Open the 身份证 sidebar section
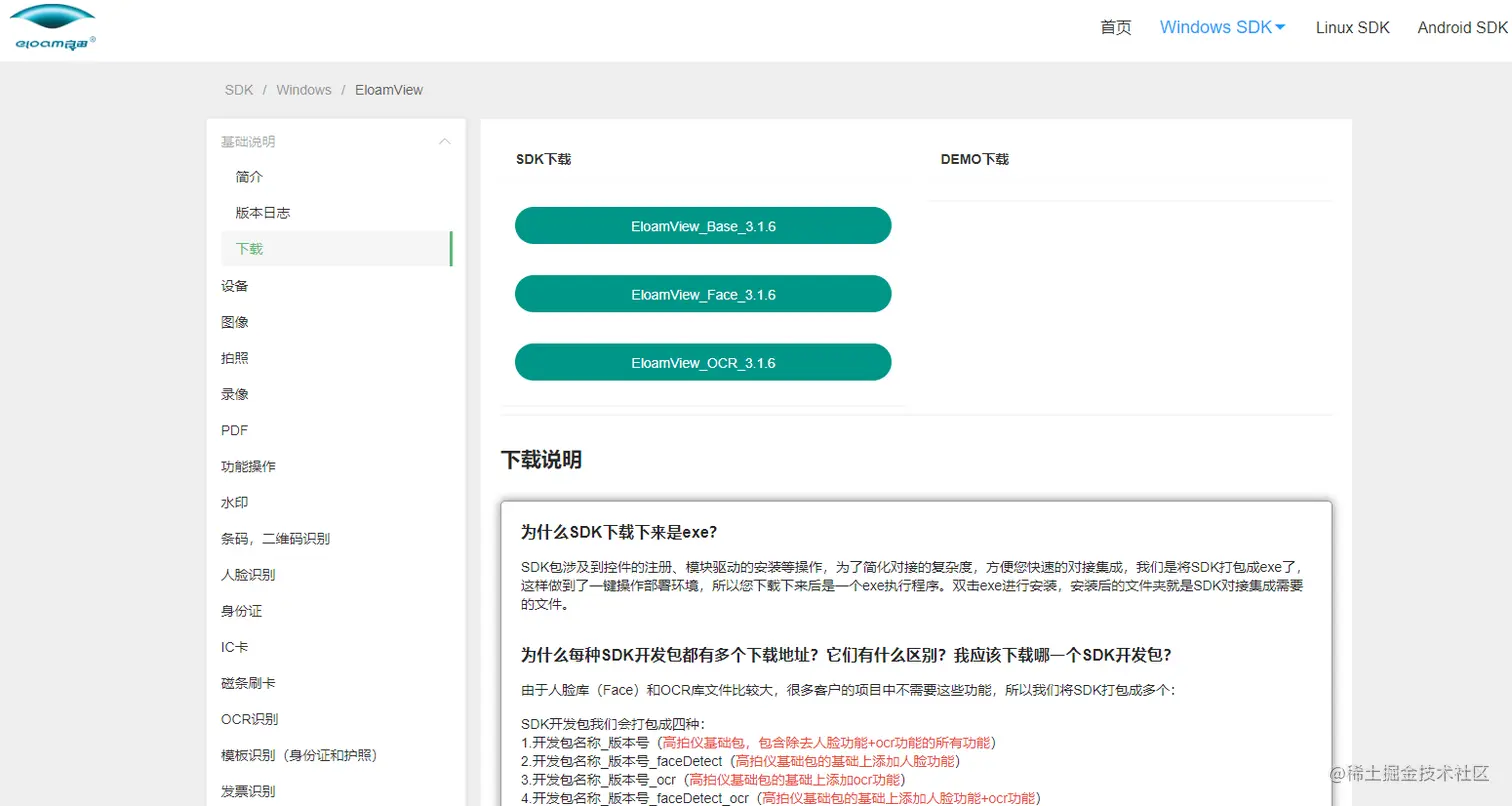The height and width of the screenshot is (806, 1512). click(241, 611)
